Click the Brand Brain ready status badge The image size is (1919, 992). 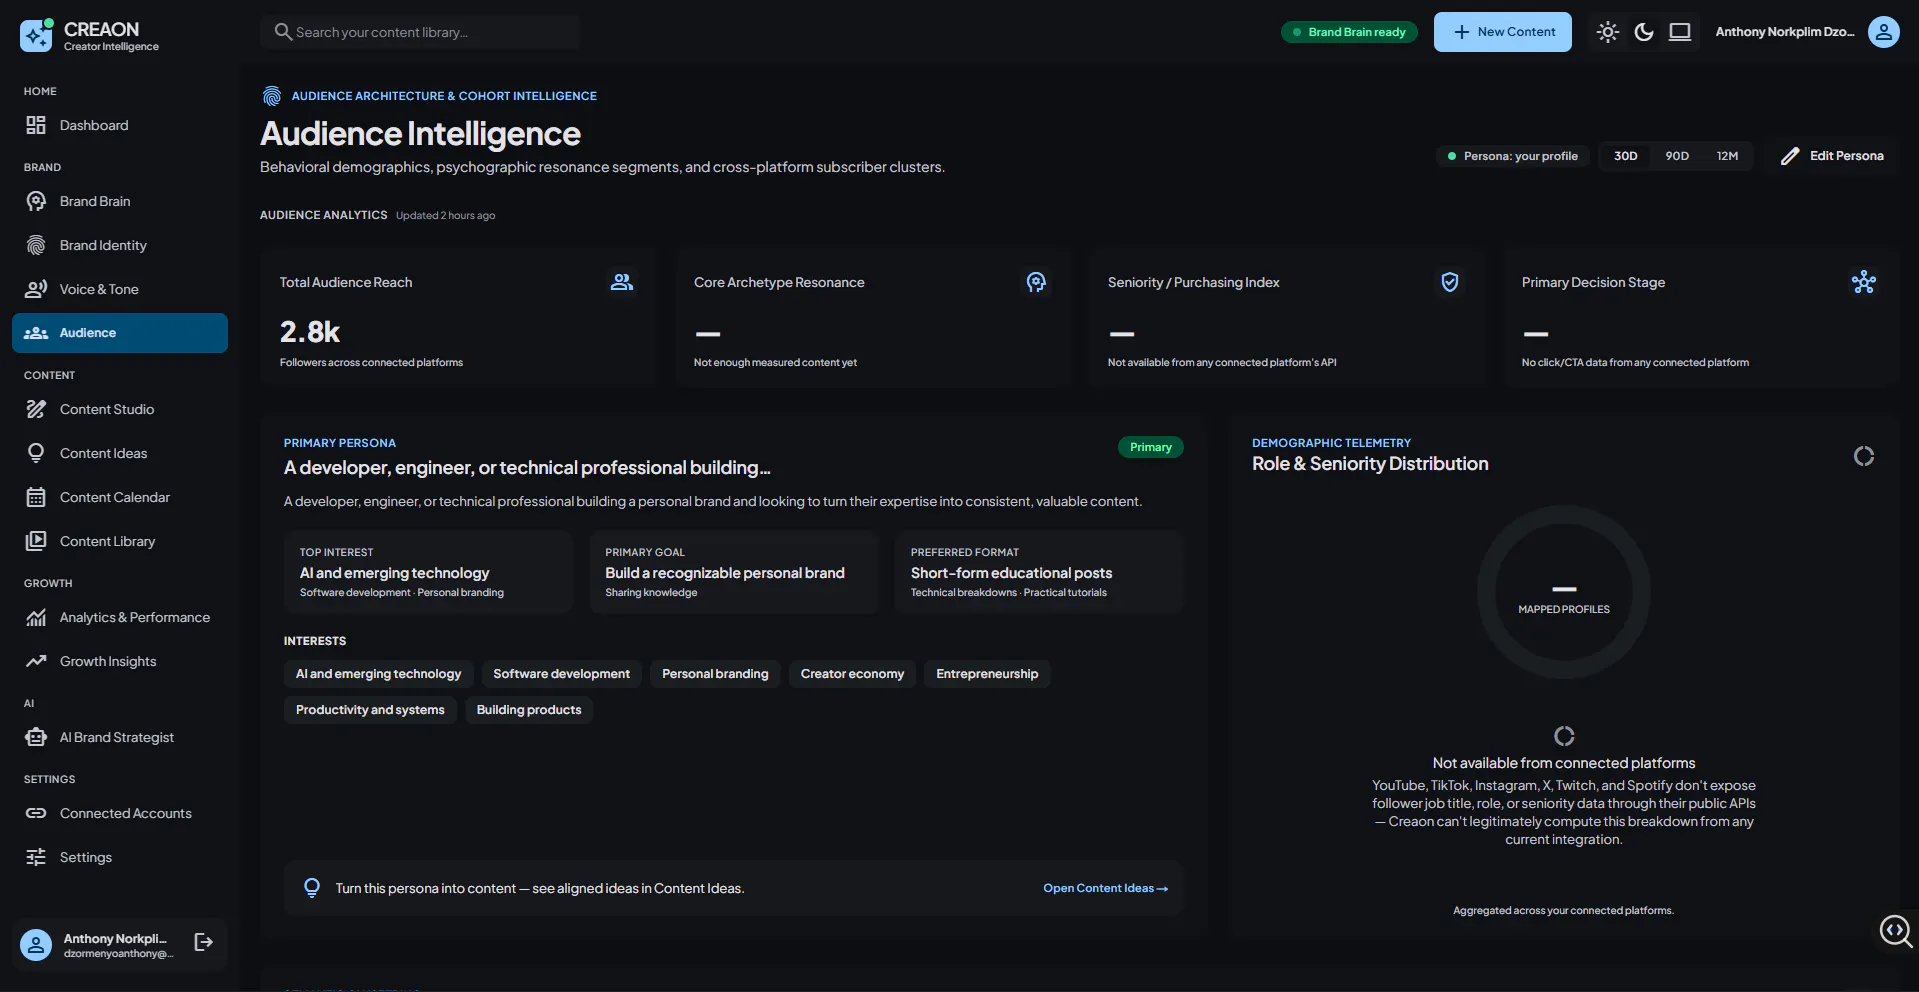(x=1349, y=32)
